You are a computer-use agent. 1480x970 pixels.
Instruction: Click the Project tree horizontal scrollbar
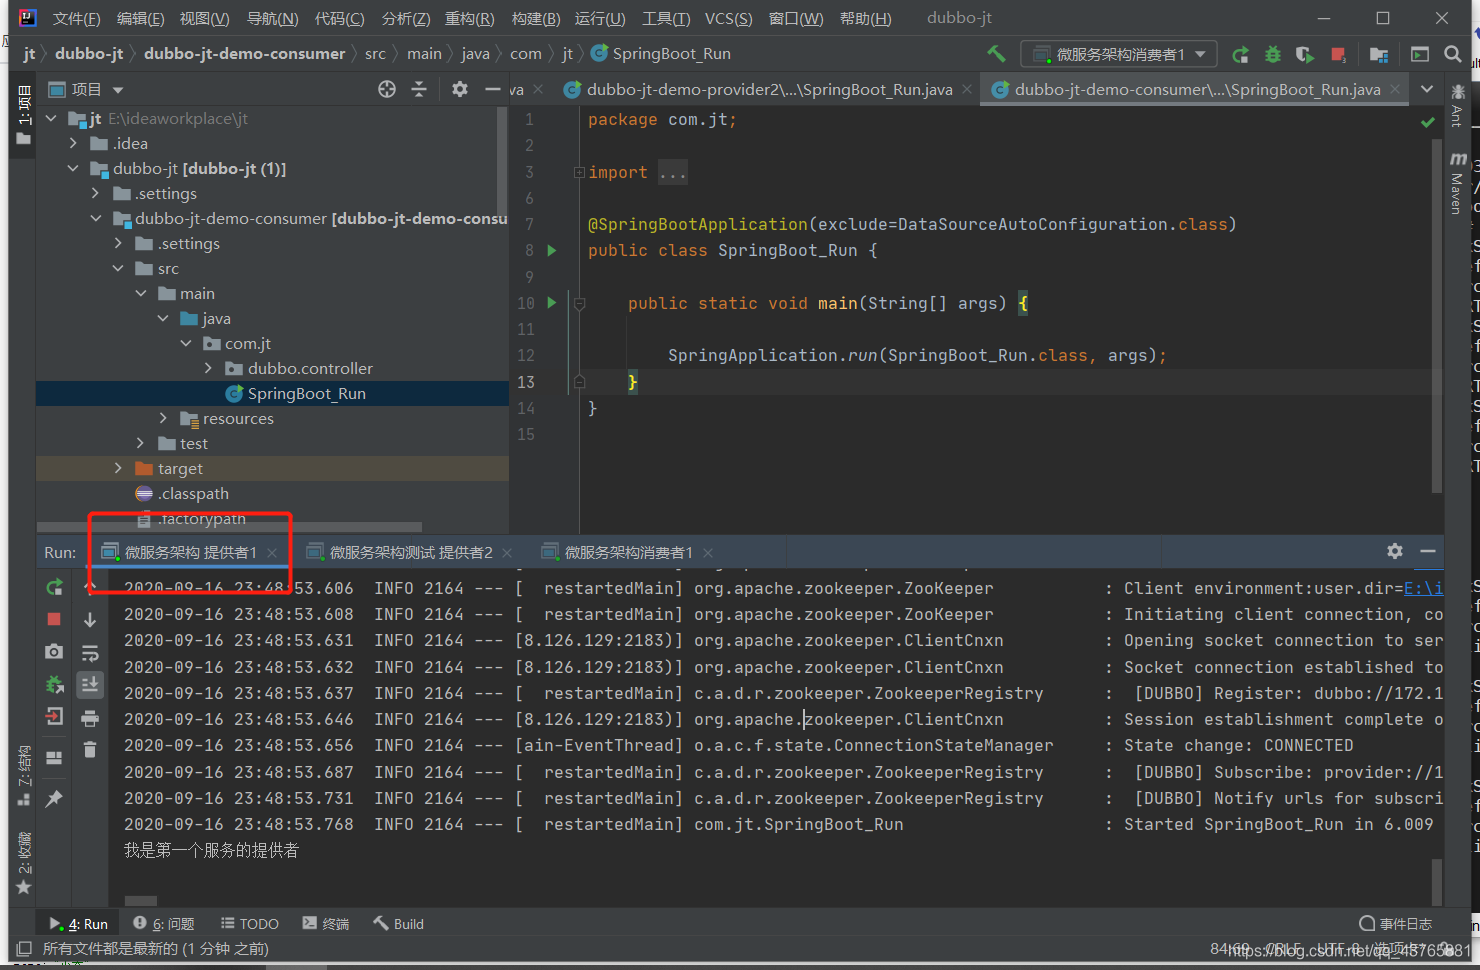point(229,526)
